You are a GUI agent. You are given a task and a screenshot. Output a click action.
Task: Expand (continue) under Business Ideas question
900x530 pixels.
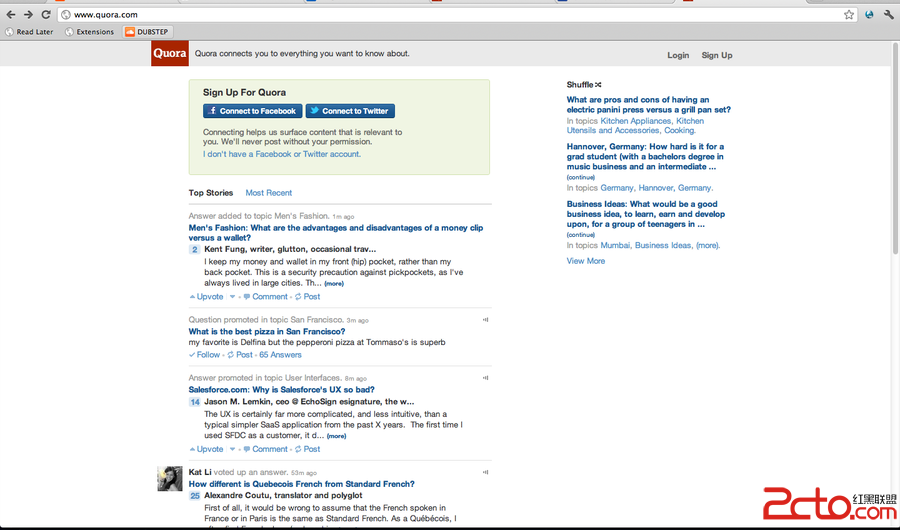(580, 235)
